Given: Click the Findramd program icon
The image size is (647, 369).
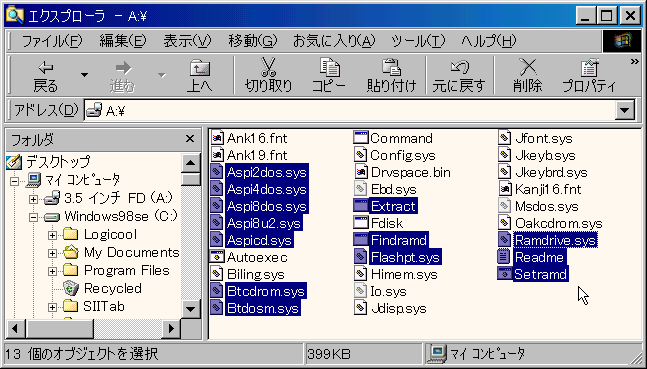Looking at the screenshot, I should click(x=361, y=240).
